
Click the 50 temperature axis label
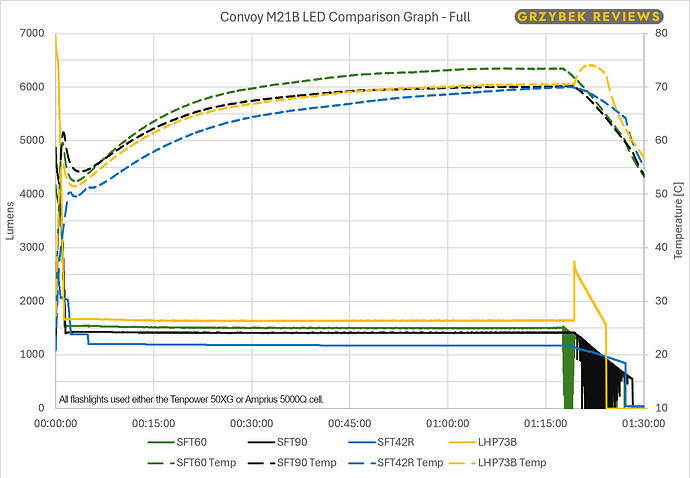[x=661, y=194]
